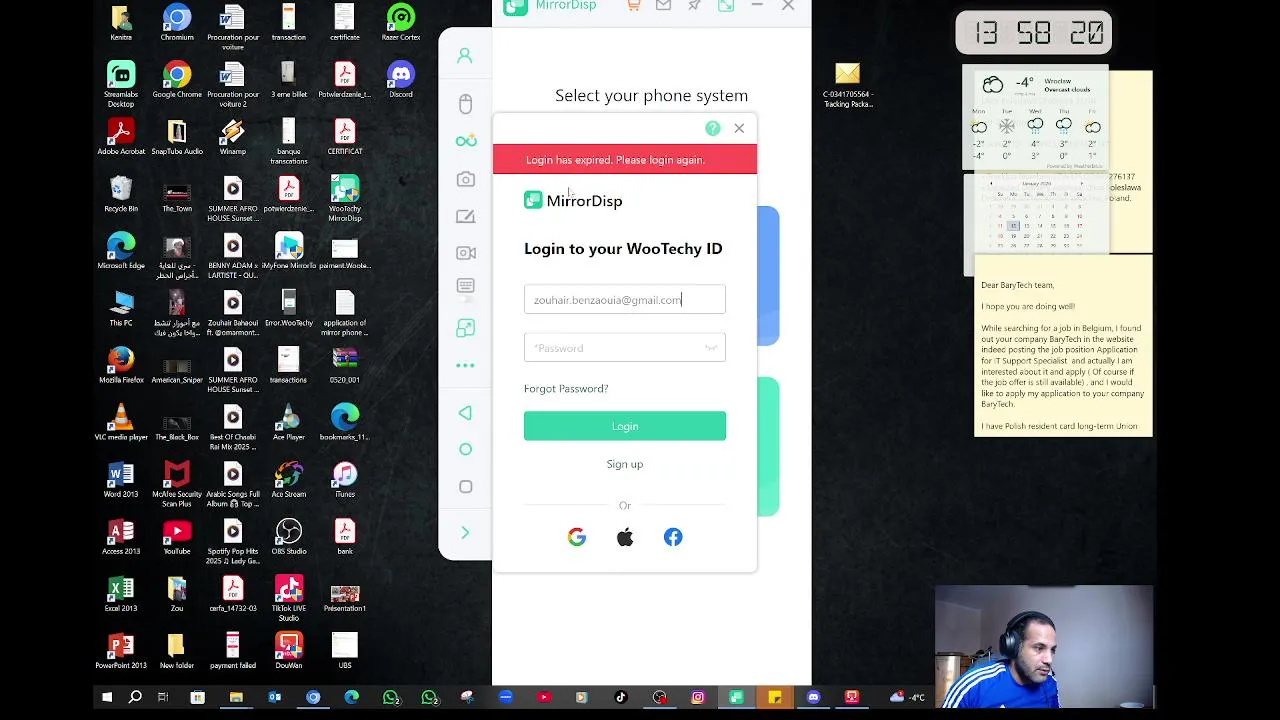This screenshot has width=1280, height=720.
Task: Open WooTechy MirrorDisp desktop shortcut
Action: tap(345, 199)
